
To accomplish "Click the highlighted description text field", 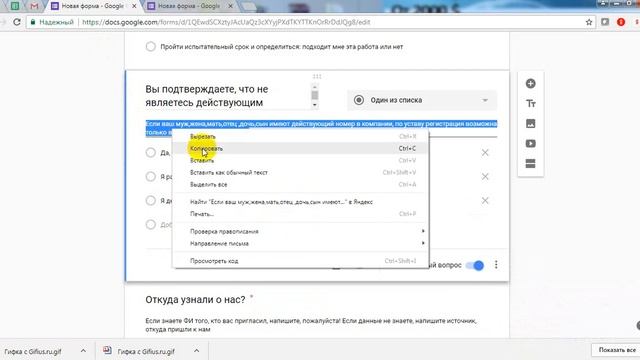I will (321, 128).
